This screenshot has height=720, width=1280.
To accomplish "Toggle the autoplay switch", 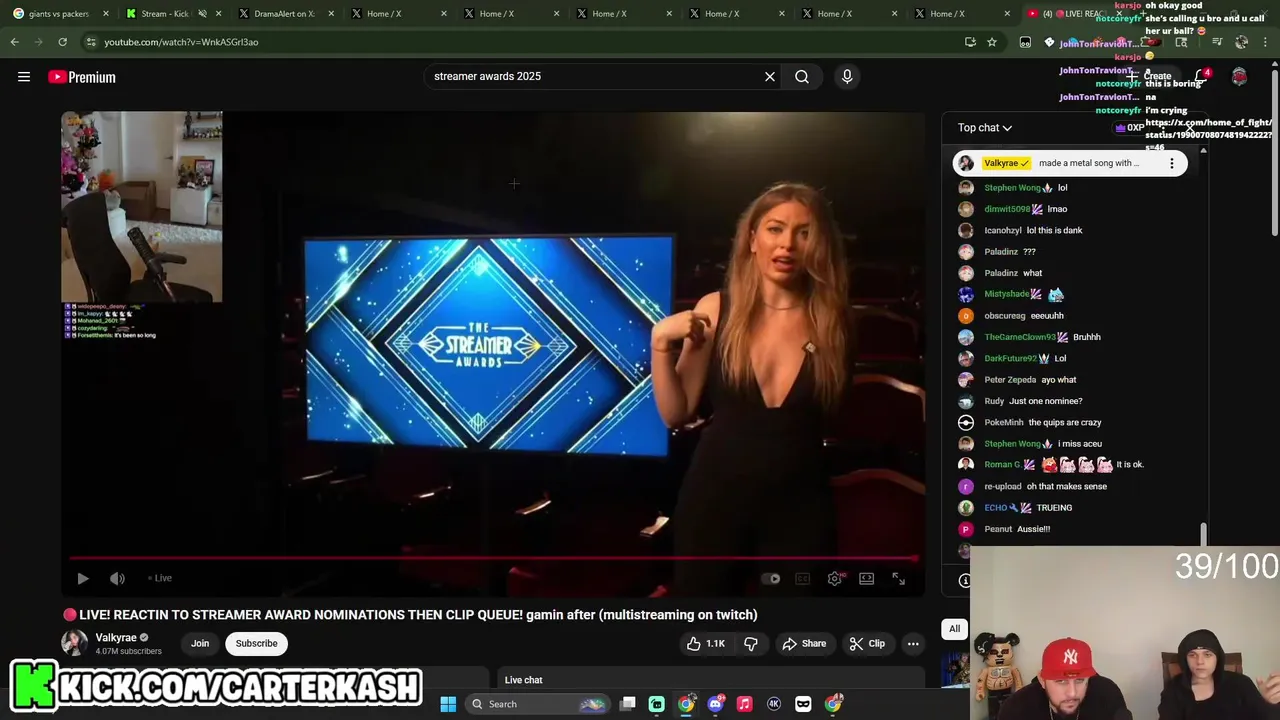I will (771, 578).
